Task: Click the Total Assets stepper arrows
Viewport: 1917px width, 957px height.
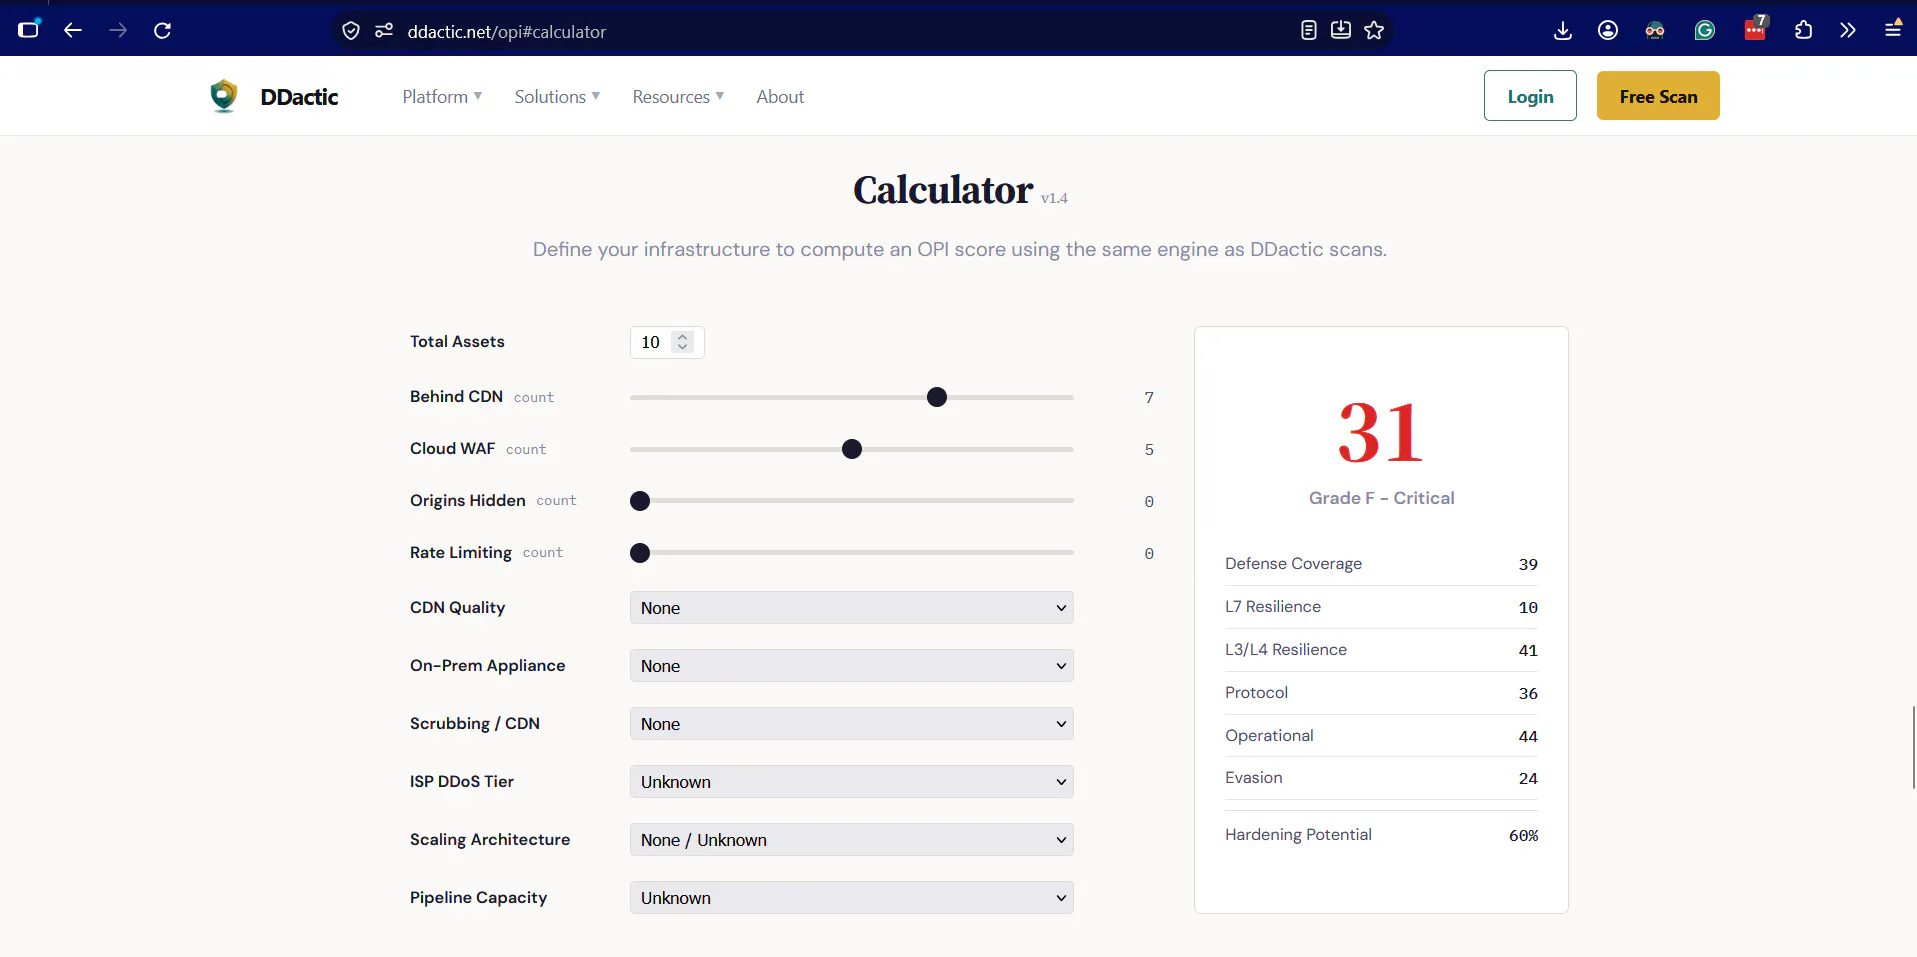Action: (x=683, y=342)
